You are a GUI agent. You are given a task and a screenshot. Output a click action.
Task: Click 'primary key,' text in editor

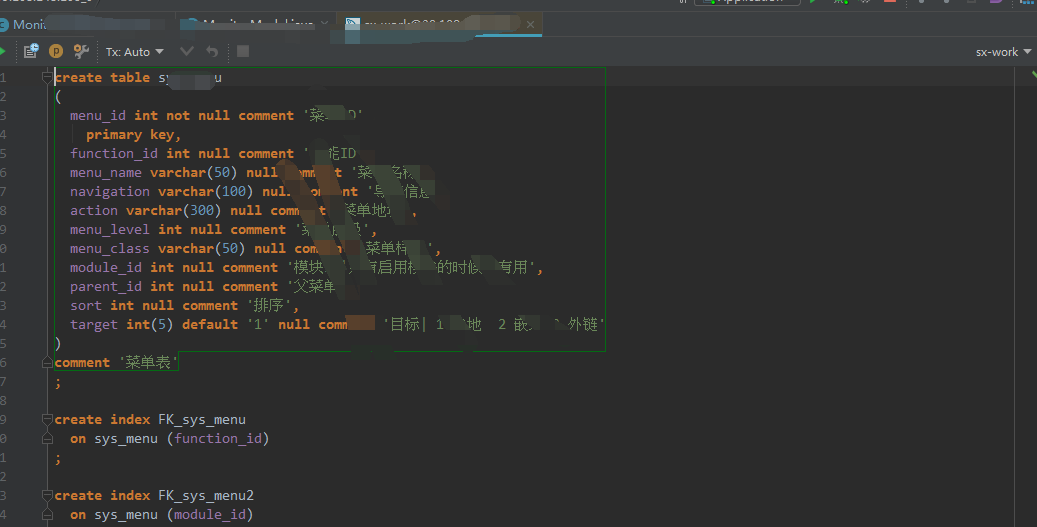tap(134, 135)
